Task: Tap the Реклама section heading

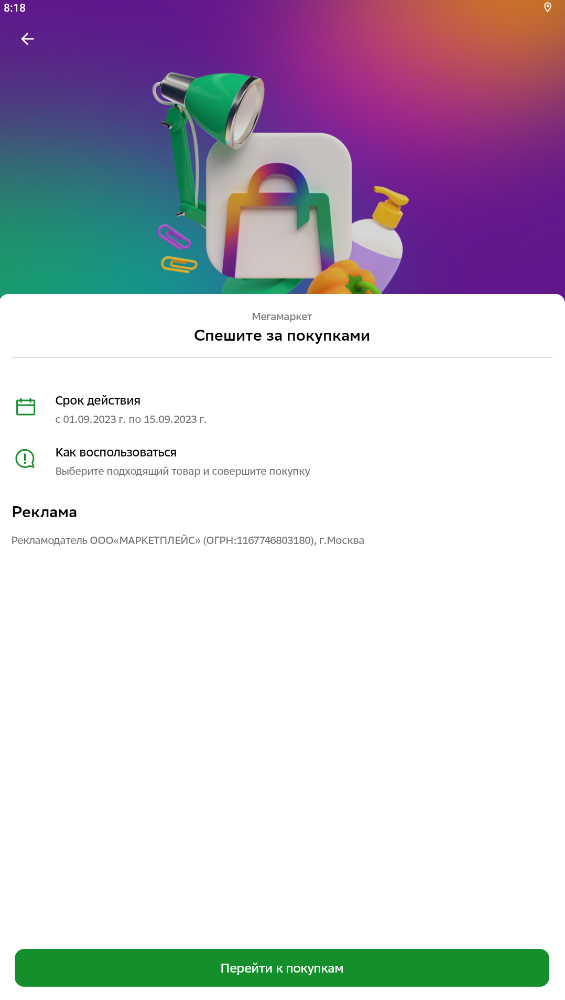Action: click(x=45, y=512)
